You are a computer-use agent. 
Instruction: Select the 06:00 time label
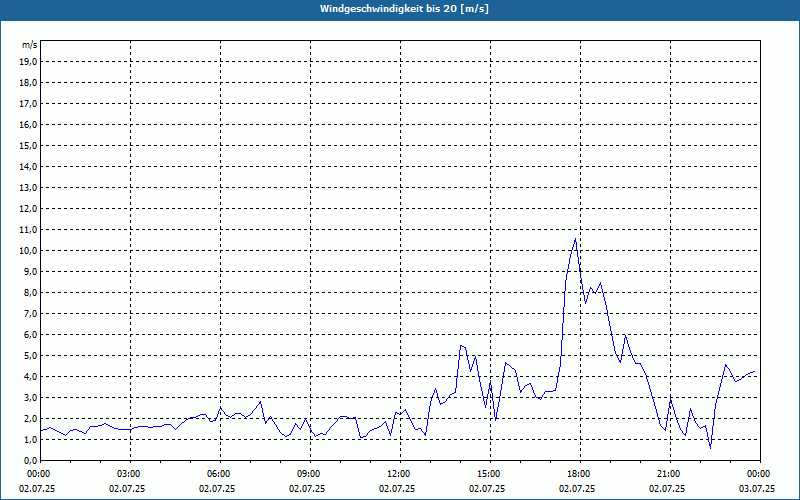[217, 474]
